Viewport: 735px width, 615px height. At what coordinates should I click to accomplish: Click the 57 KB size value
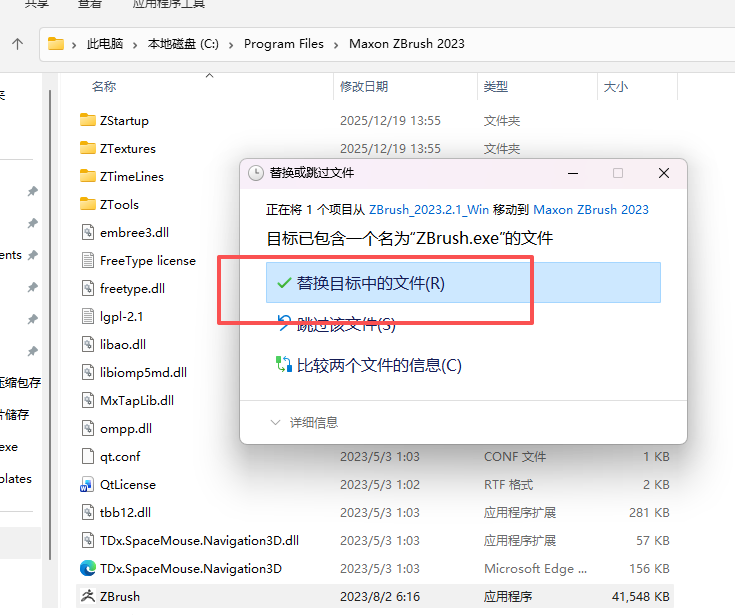[652, 540]
